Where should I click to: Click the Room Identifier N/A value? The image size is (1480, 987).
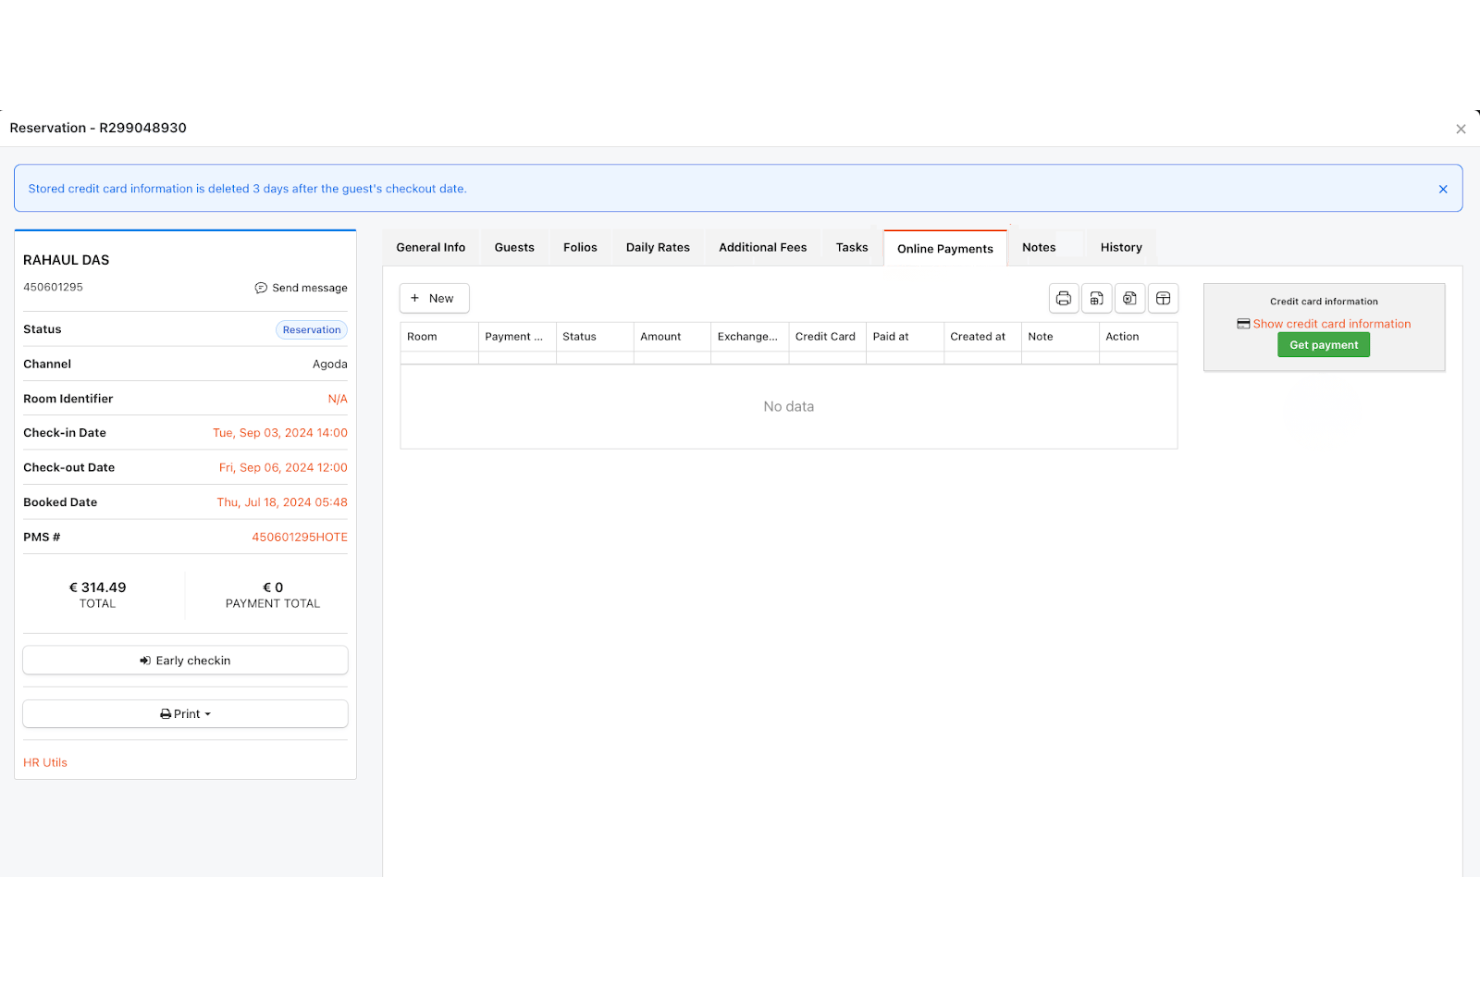[x=338, y=399]
